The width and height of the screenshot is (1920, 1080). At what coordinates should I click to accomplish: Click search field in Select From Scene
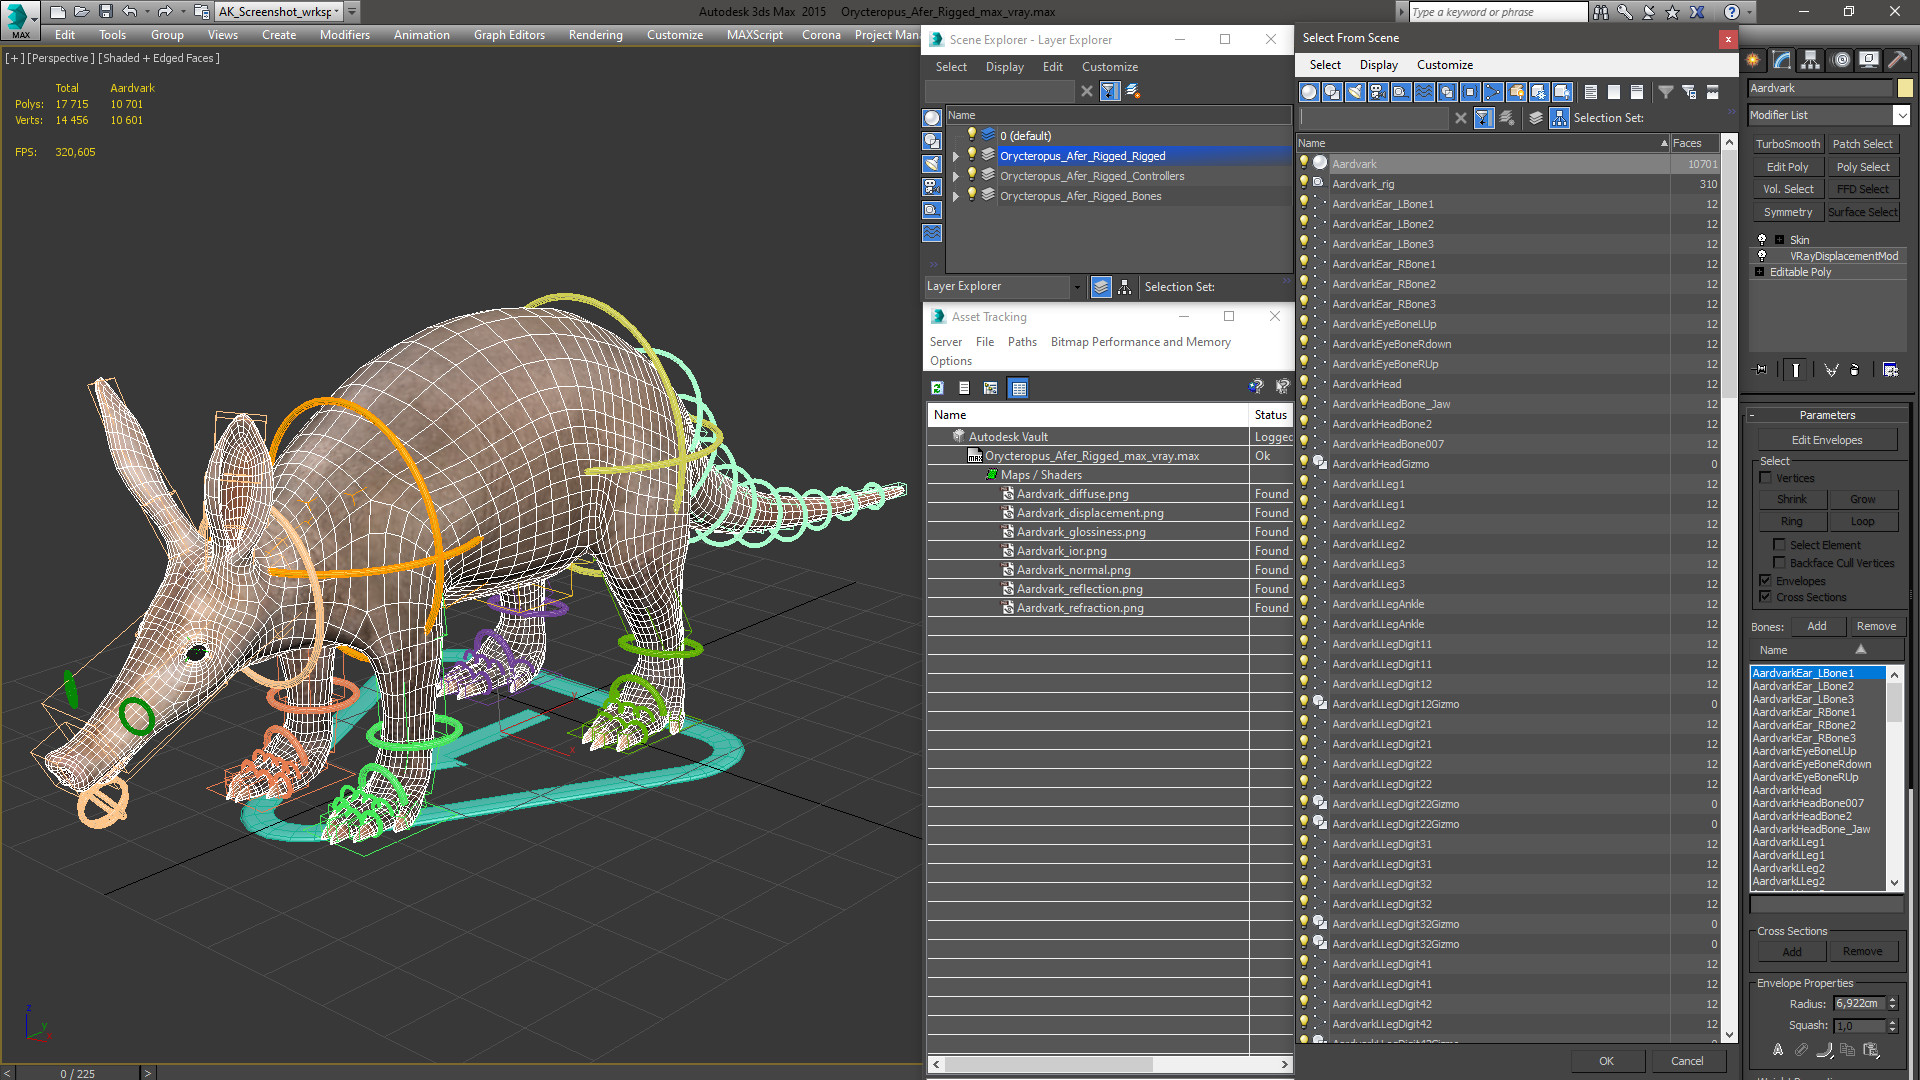(x=1374, y=118)
